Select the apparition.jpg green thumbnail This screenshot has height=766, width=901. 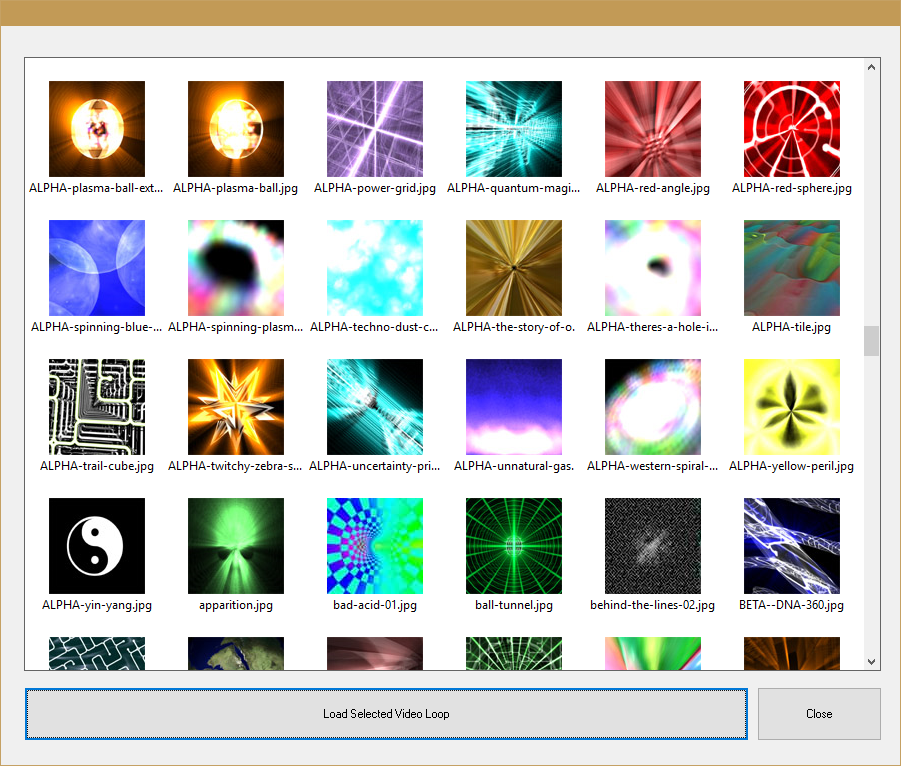[236, 546]
